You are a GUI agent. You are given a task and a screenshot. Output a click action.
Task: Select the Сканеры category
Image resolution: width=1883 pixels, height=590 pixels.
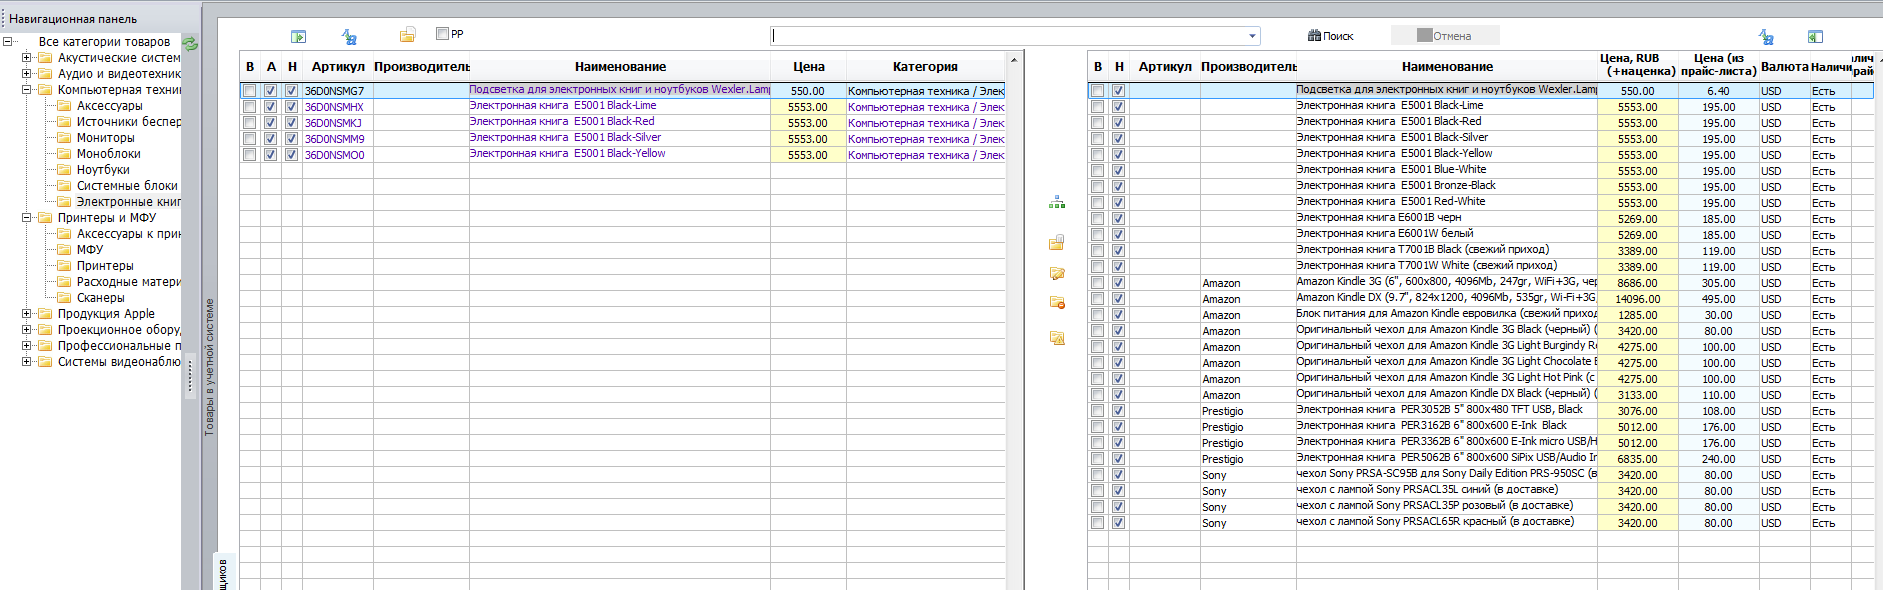pos(100,298)
